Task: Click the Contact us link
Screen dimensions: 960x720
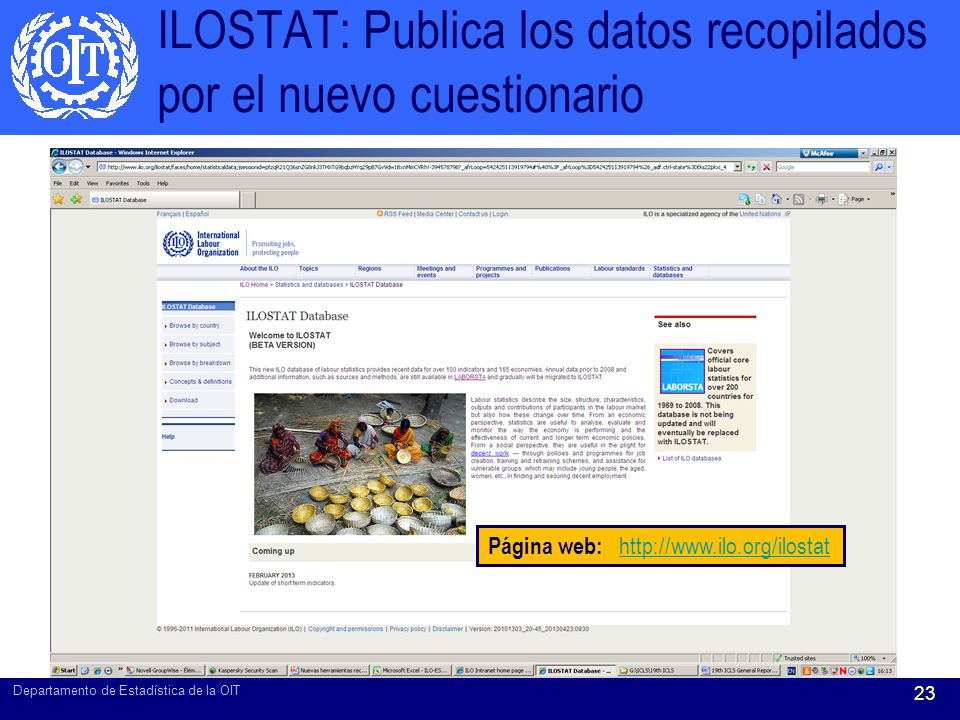Action: pyautogui.click(x=473, y=214)
